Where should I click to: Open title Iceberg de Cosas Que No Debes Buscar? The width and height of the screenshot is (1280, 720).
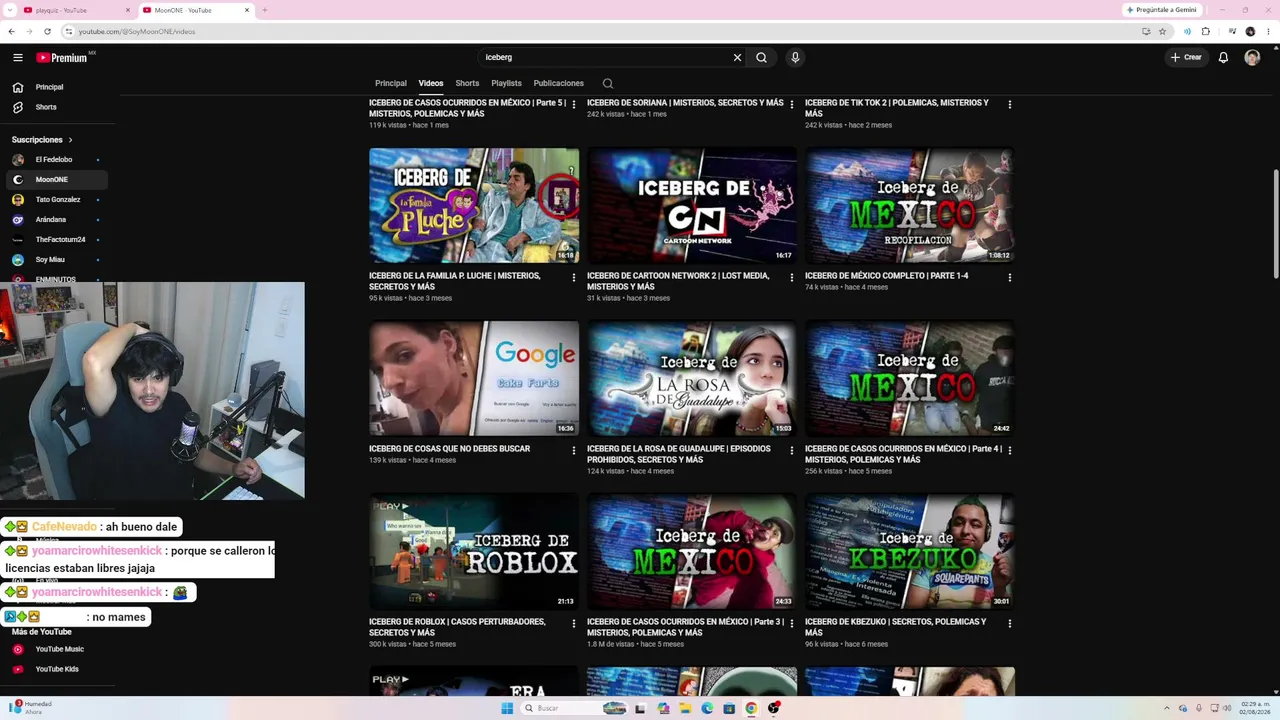pos(449,449)
